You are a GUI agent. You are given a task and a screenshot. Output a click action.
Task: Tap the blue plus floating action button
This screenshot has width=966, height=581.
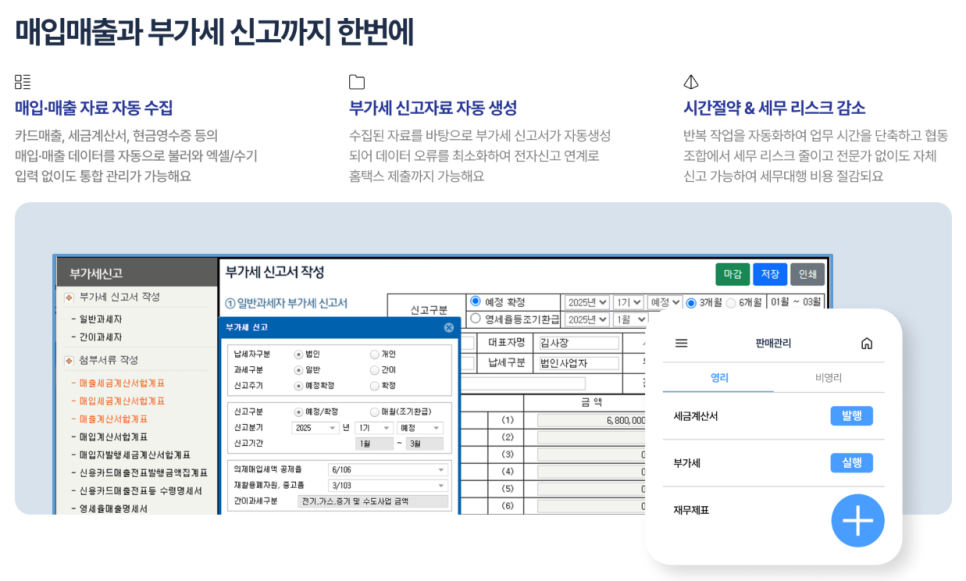[856, 521]
